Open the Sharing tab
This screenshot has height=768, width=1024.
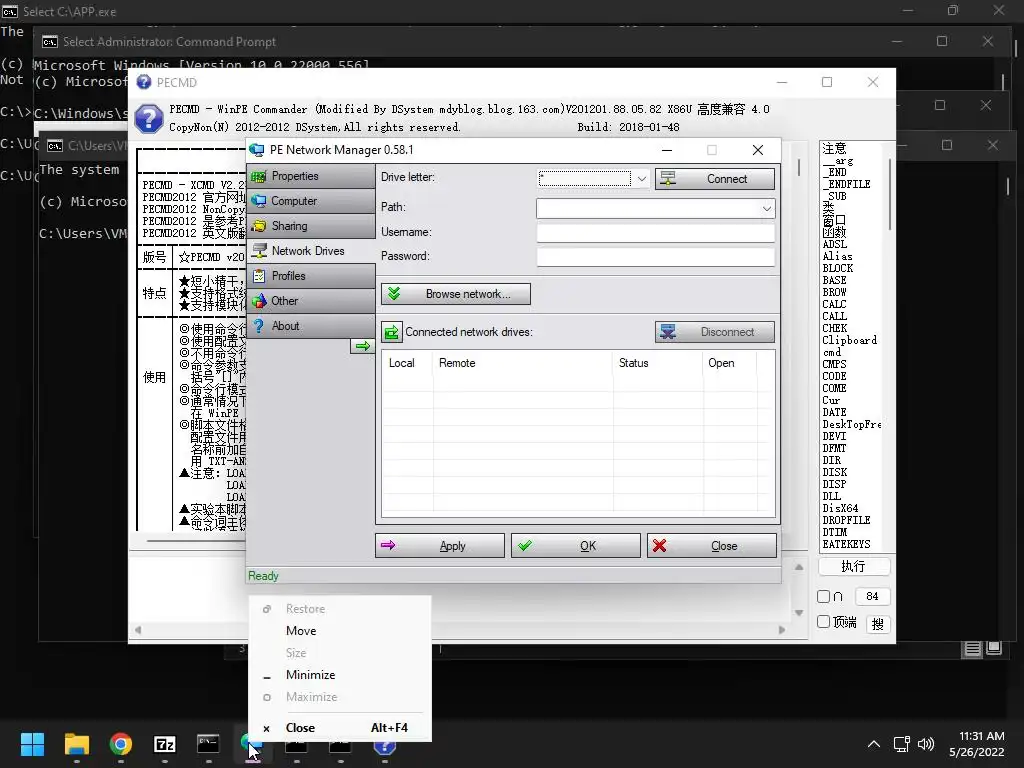point(311,226)
